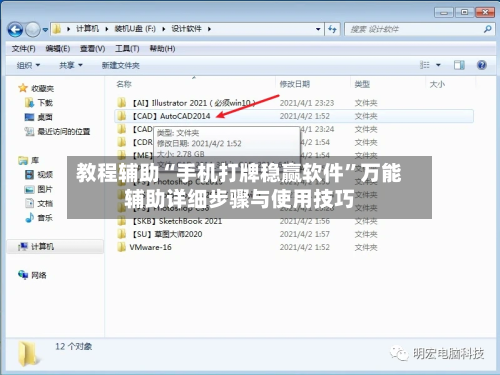This screenshot has width=500, height=375.
Task: Toggle the preview pane icon
Action: pyautogui.click(x=459, y=65)
